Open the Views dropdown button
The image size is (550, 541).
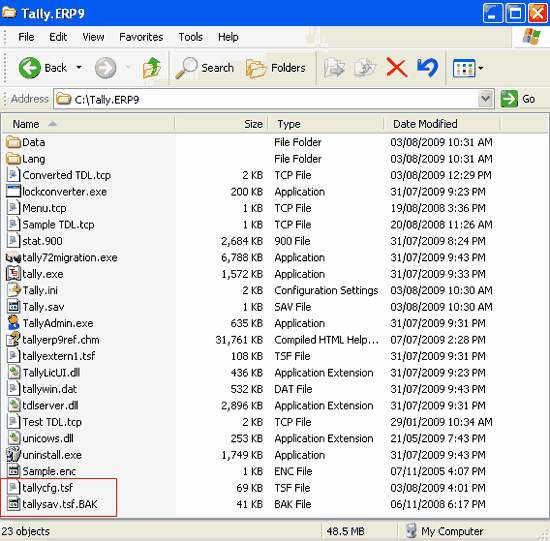coord(468,68)
